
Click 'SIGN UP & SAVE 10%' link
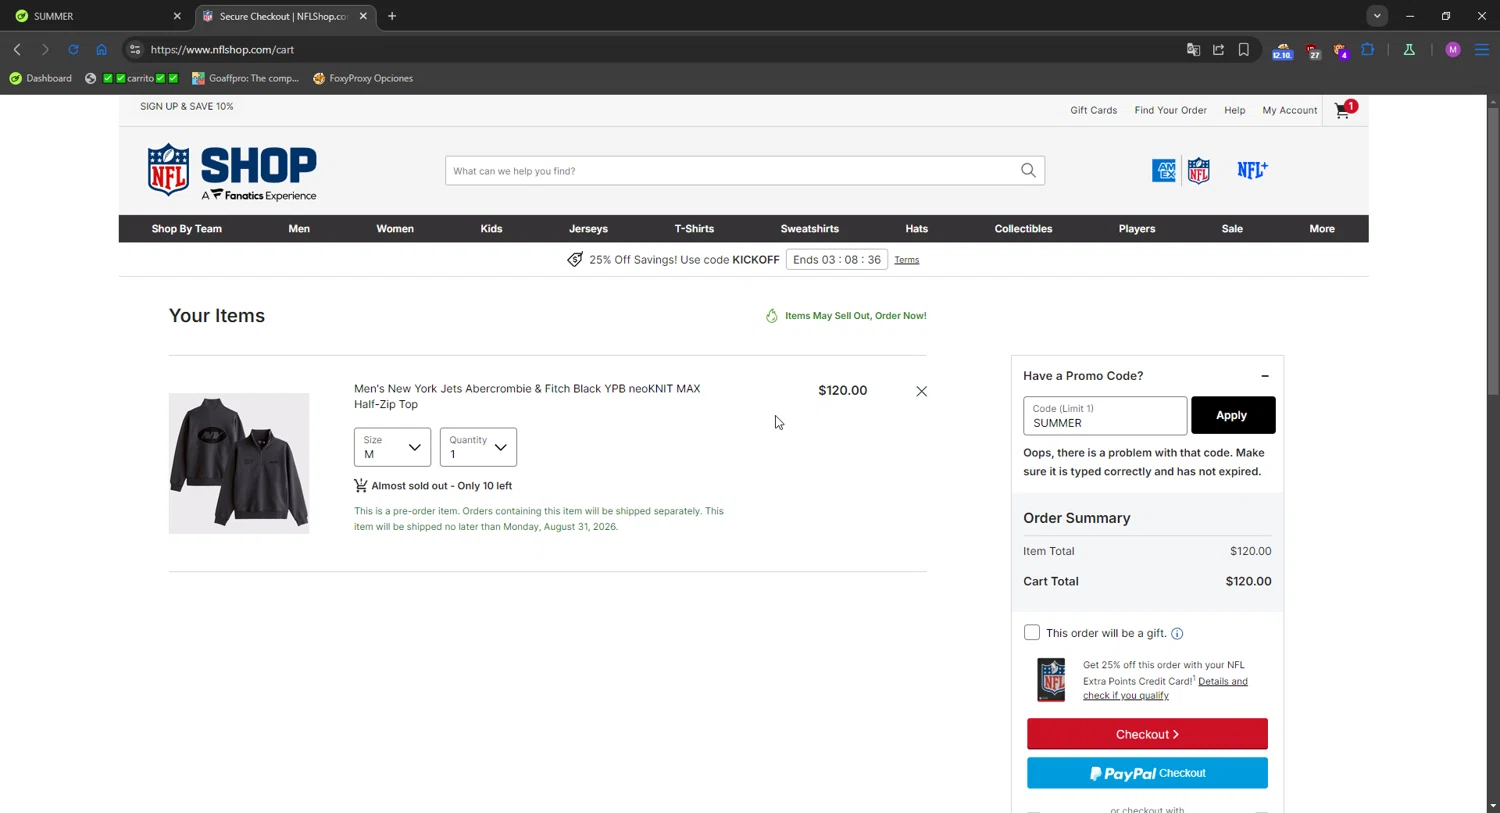[187, 106]
